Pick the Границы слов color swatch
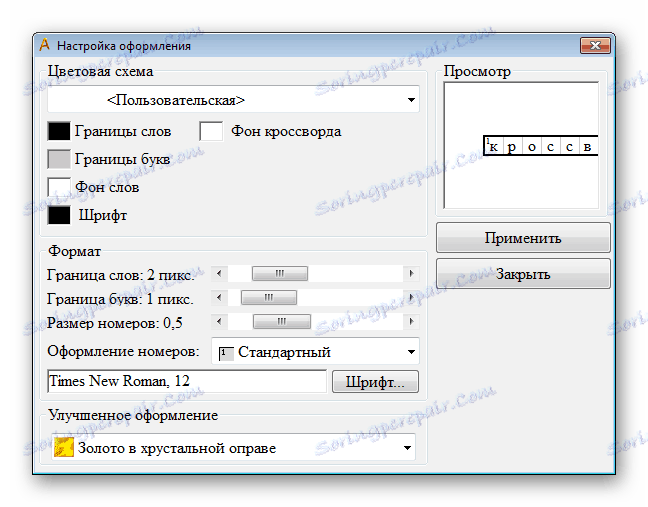The image size is (648, 507). tap(59, 131)
